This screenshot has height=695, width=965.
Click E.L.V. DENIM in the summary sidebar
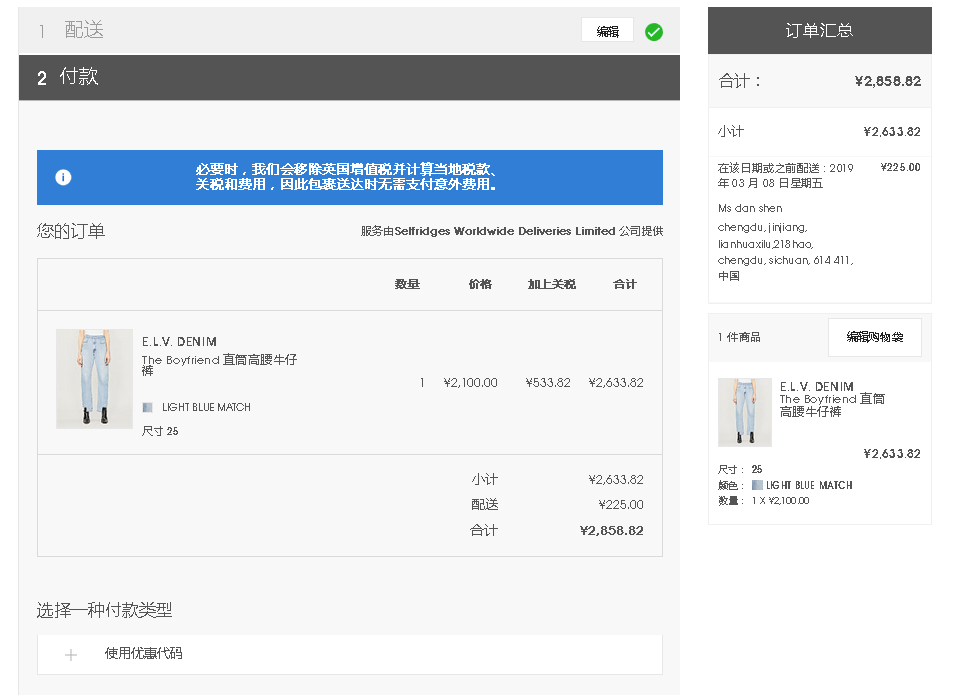(x=816, y=387)
